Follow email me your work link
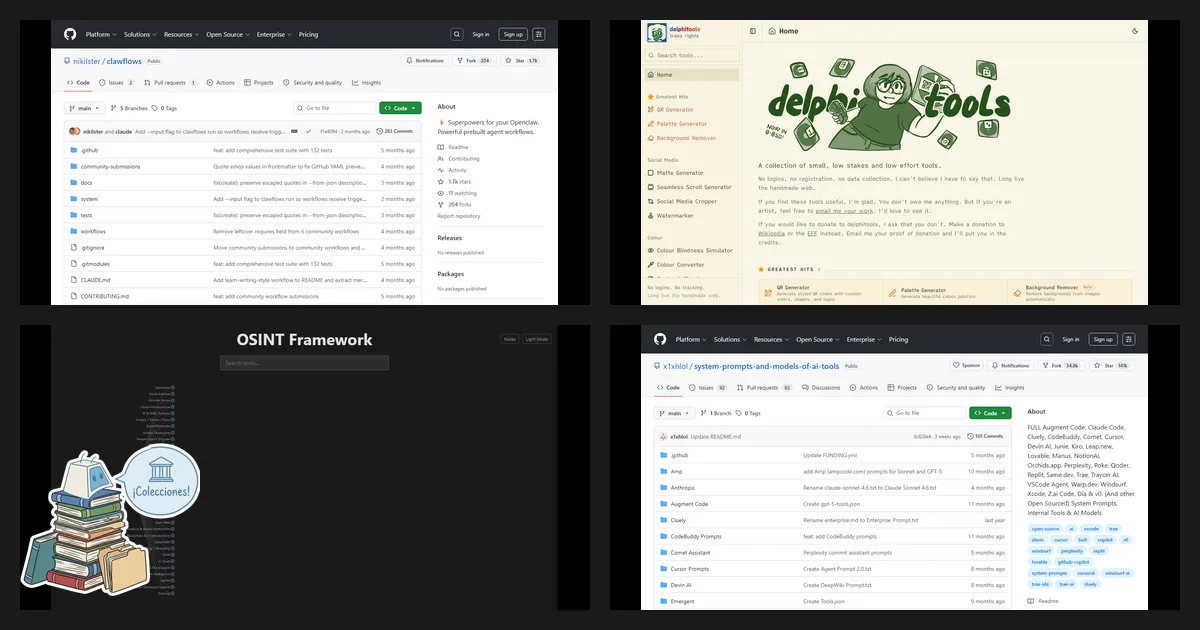Viewport: 1200px width, 630px height. coord(842,210)
